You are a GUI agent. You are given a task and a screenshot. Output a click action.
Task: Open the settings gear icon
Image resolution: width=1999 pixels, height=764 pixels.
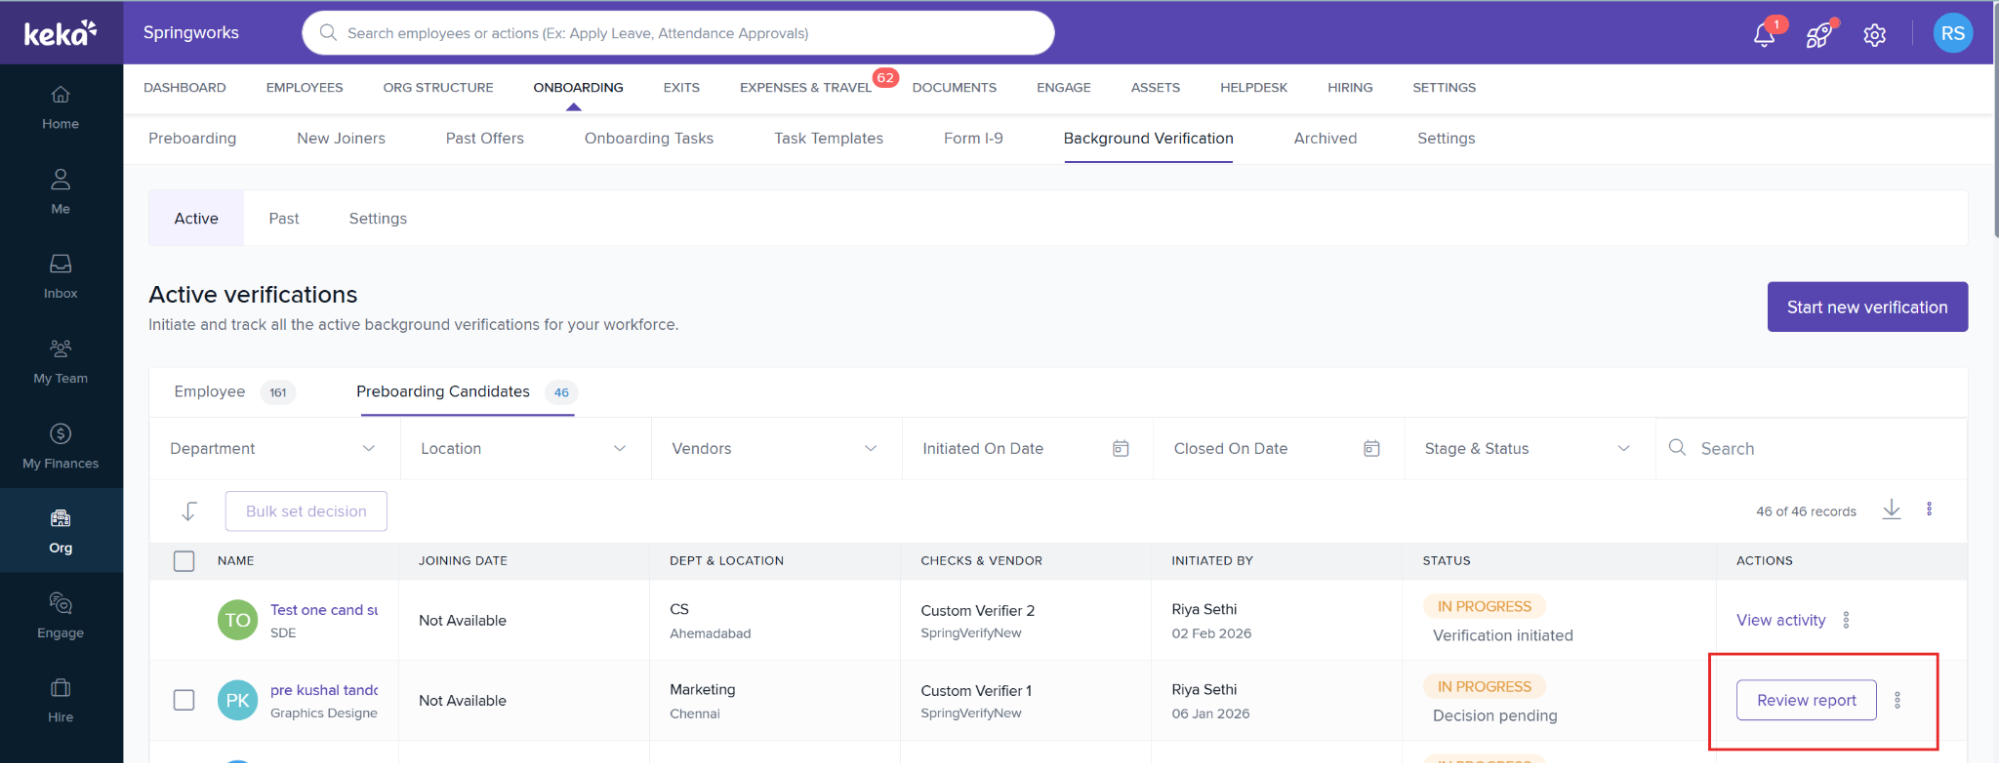pos(1874,35)
